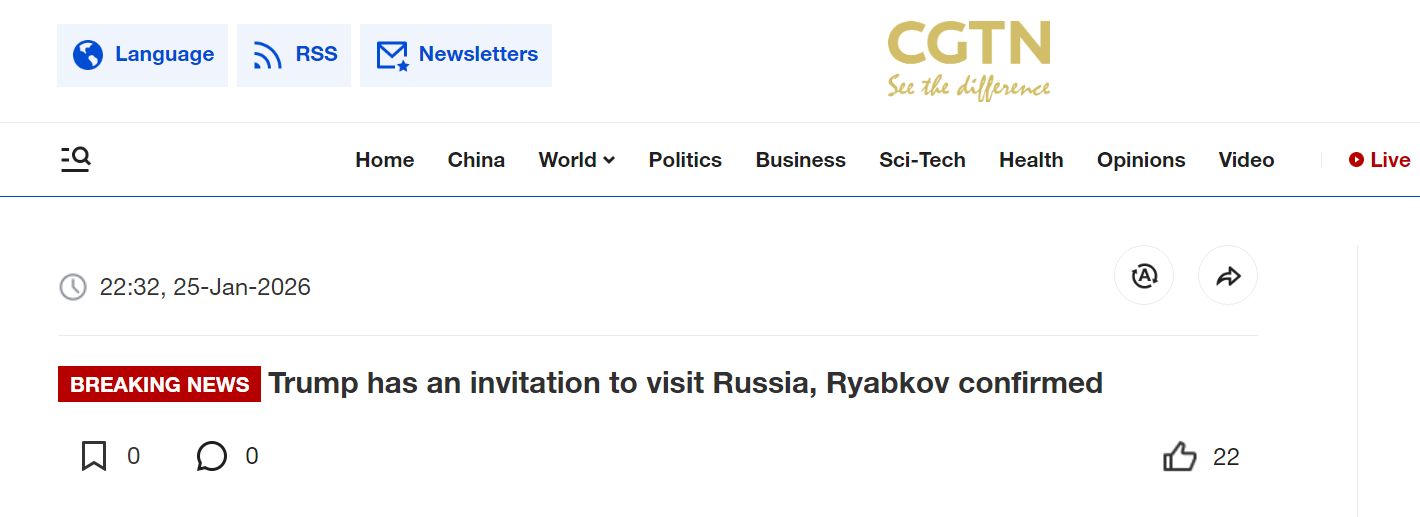Open the menu search hamburger icon
This screenshot has width=1420, height=517.
click(x=75, y=159)
